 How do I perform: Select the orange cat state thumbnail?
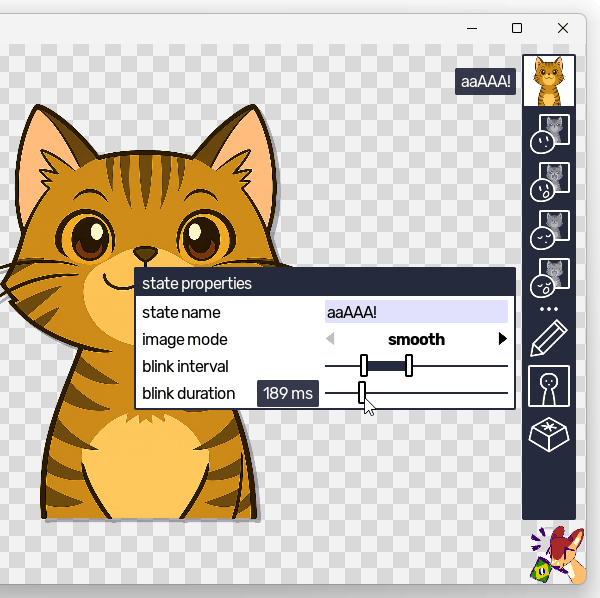tap(549, 81)
